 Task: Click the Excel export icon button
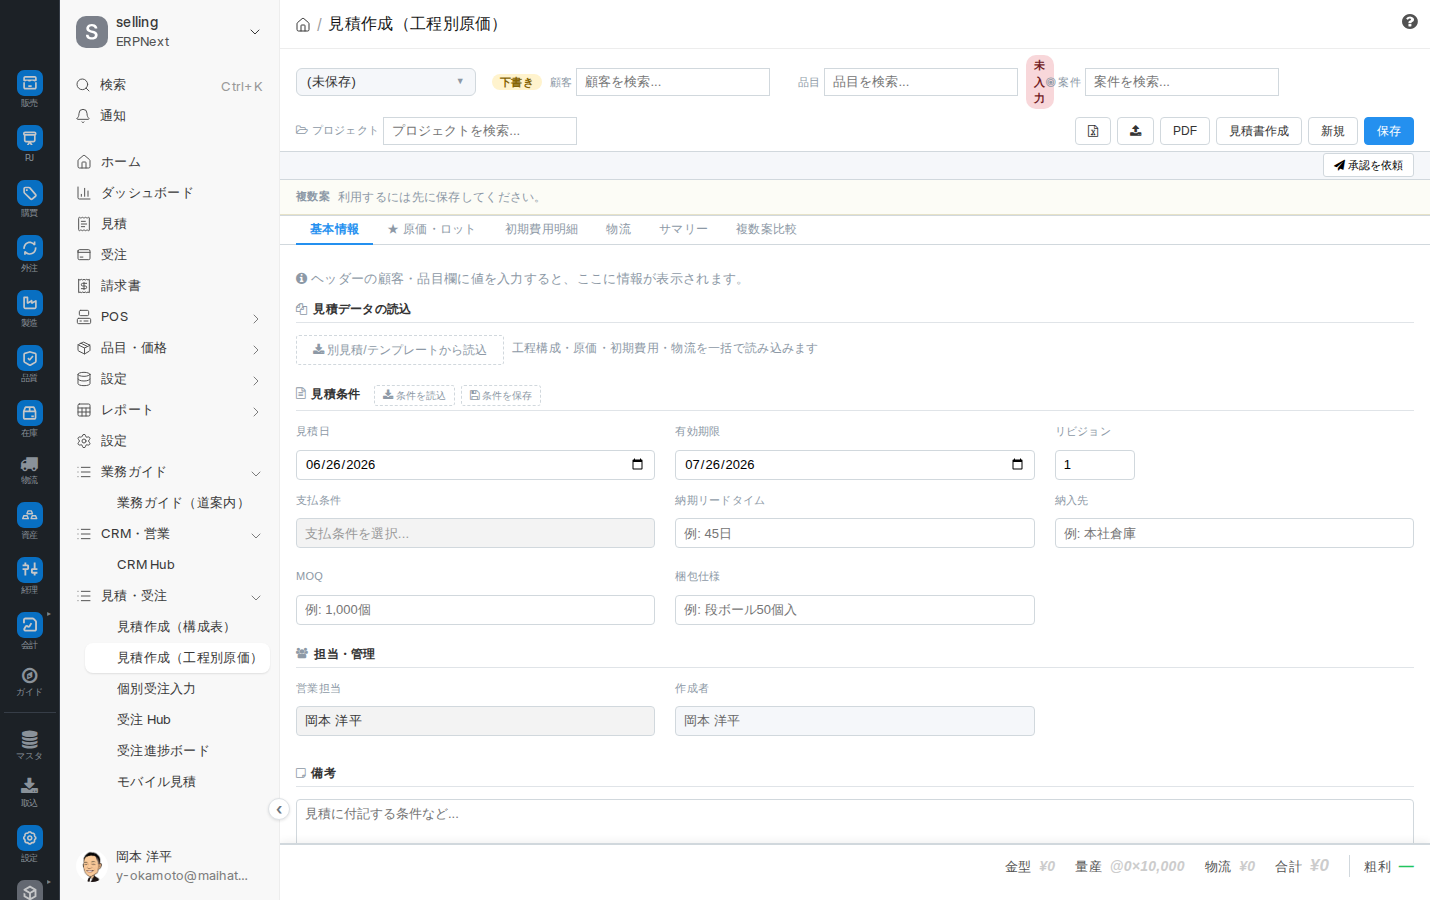(1093, 131)
